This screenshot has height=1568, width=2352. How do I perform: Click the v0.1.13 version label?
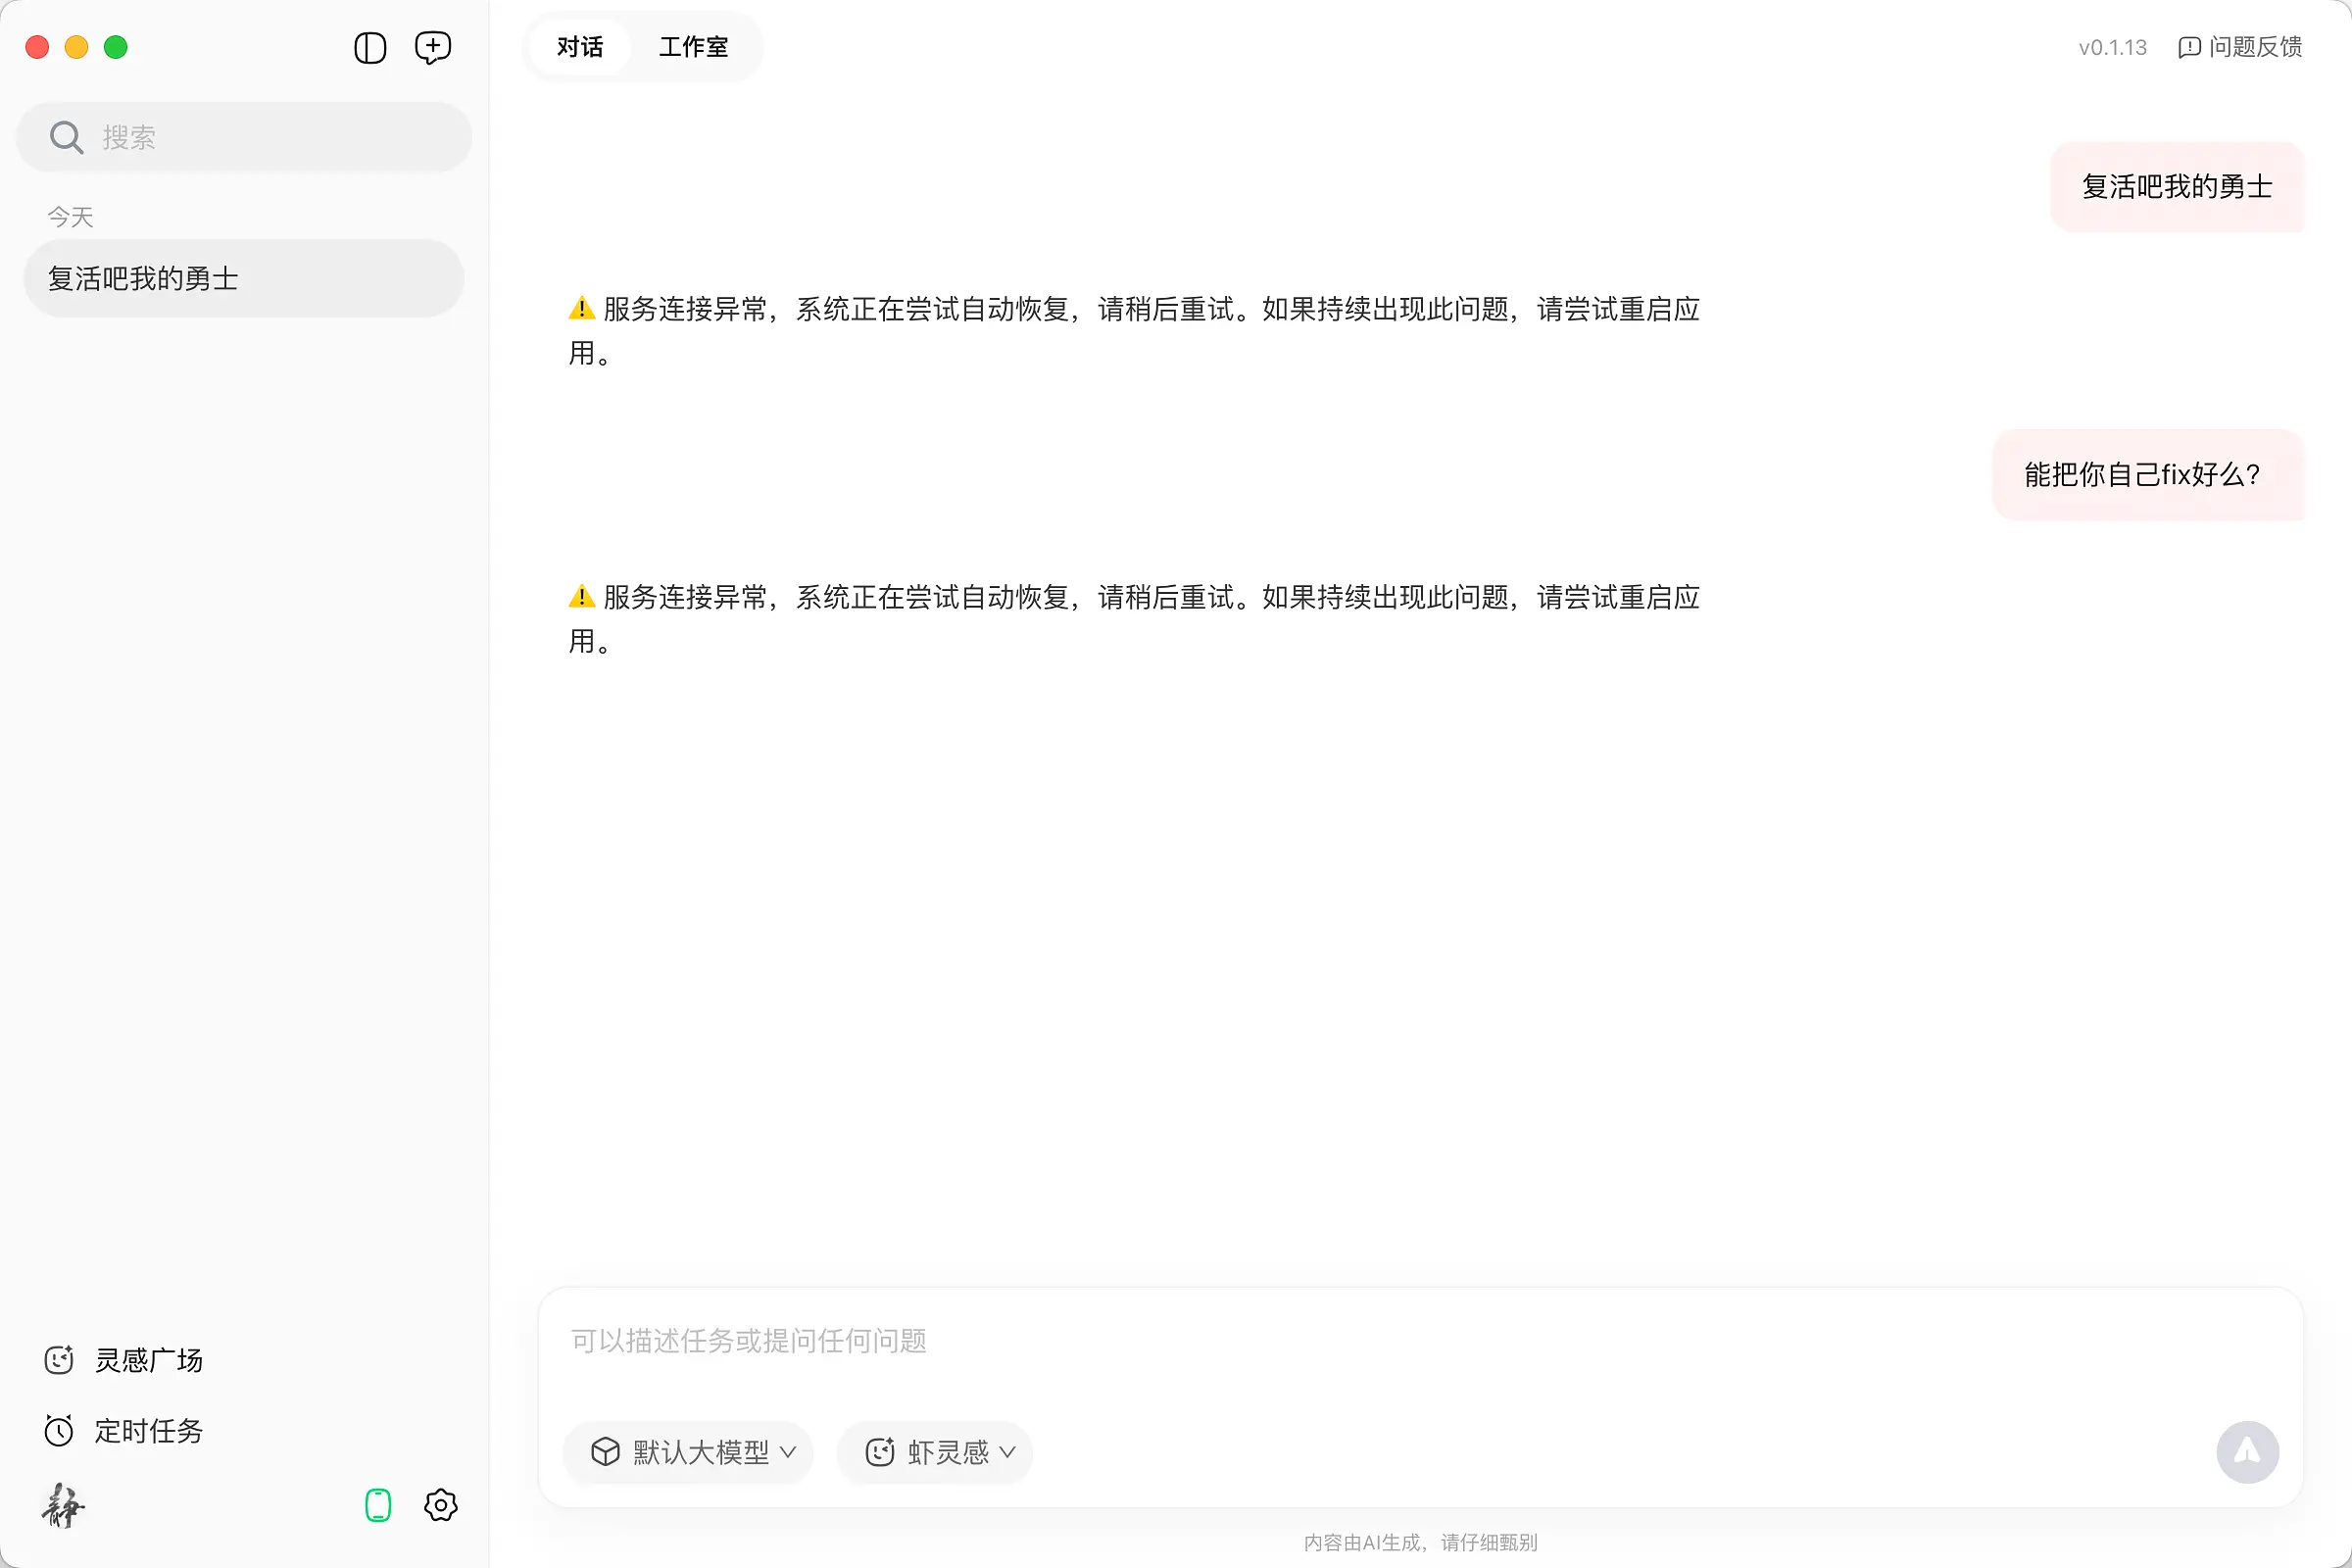click(2111, 47)
